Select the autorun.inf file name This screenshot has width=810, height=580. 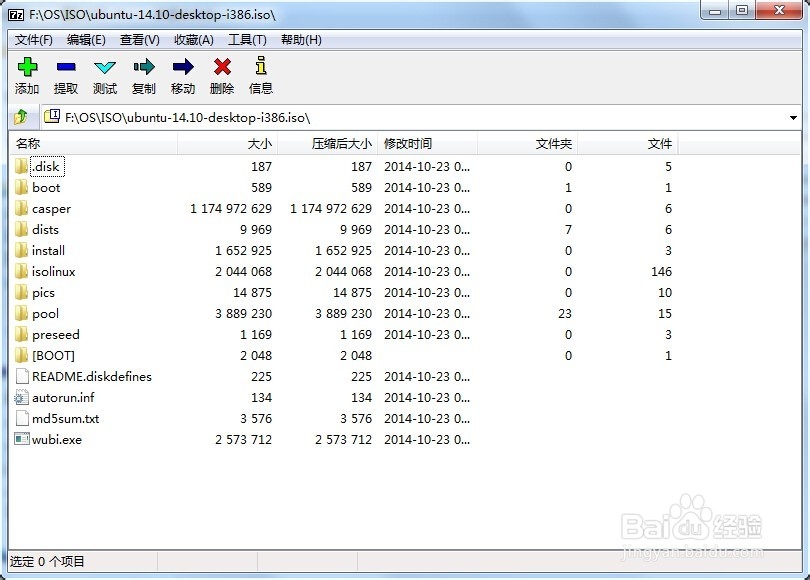click(63, 398)
